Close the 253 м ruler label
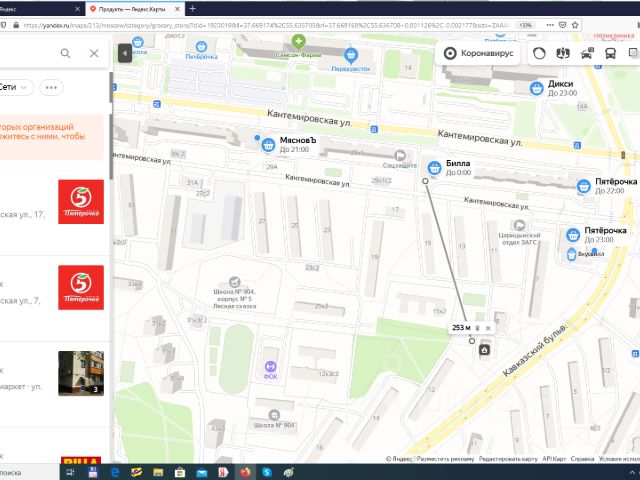 pos(488,328)
